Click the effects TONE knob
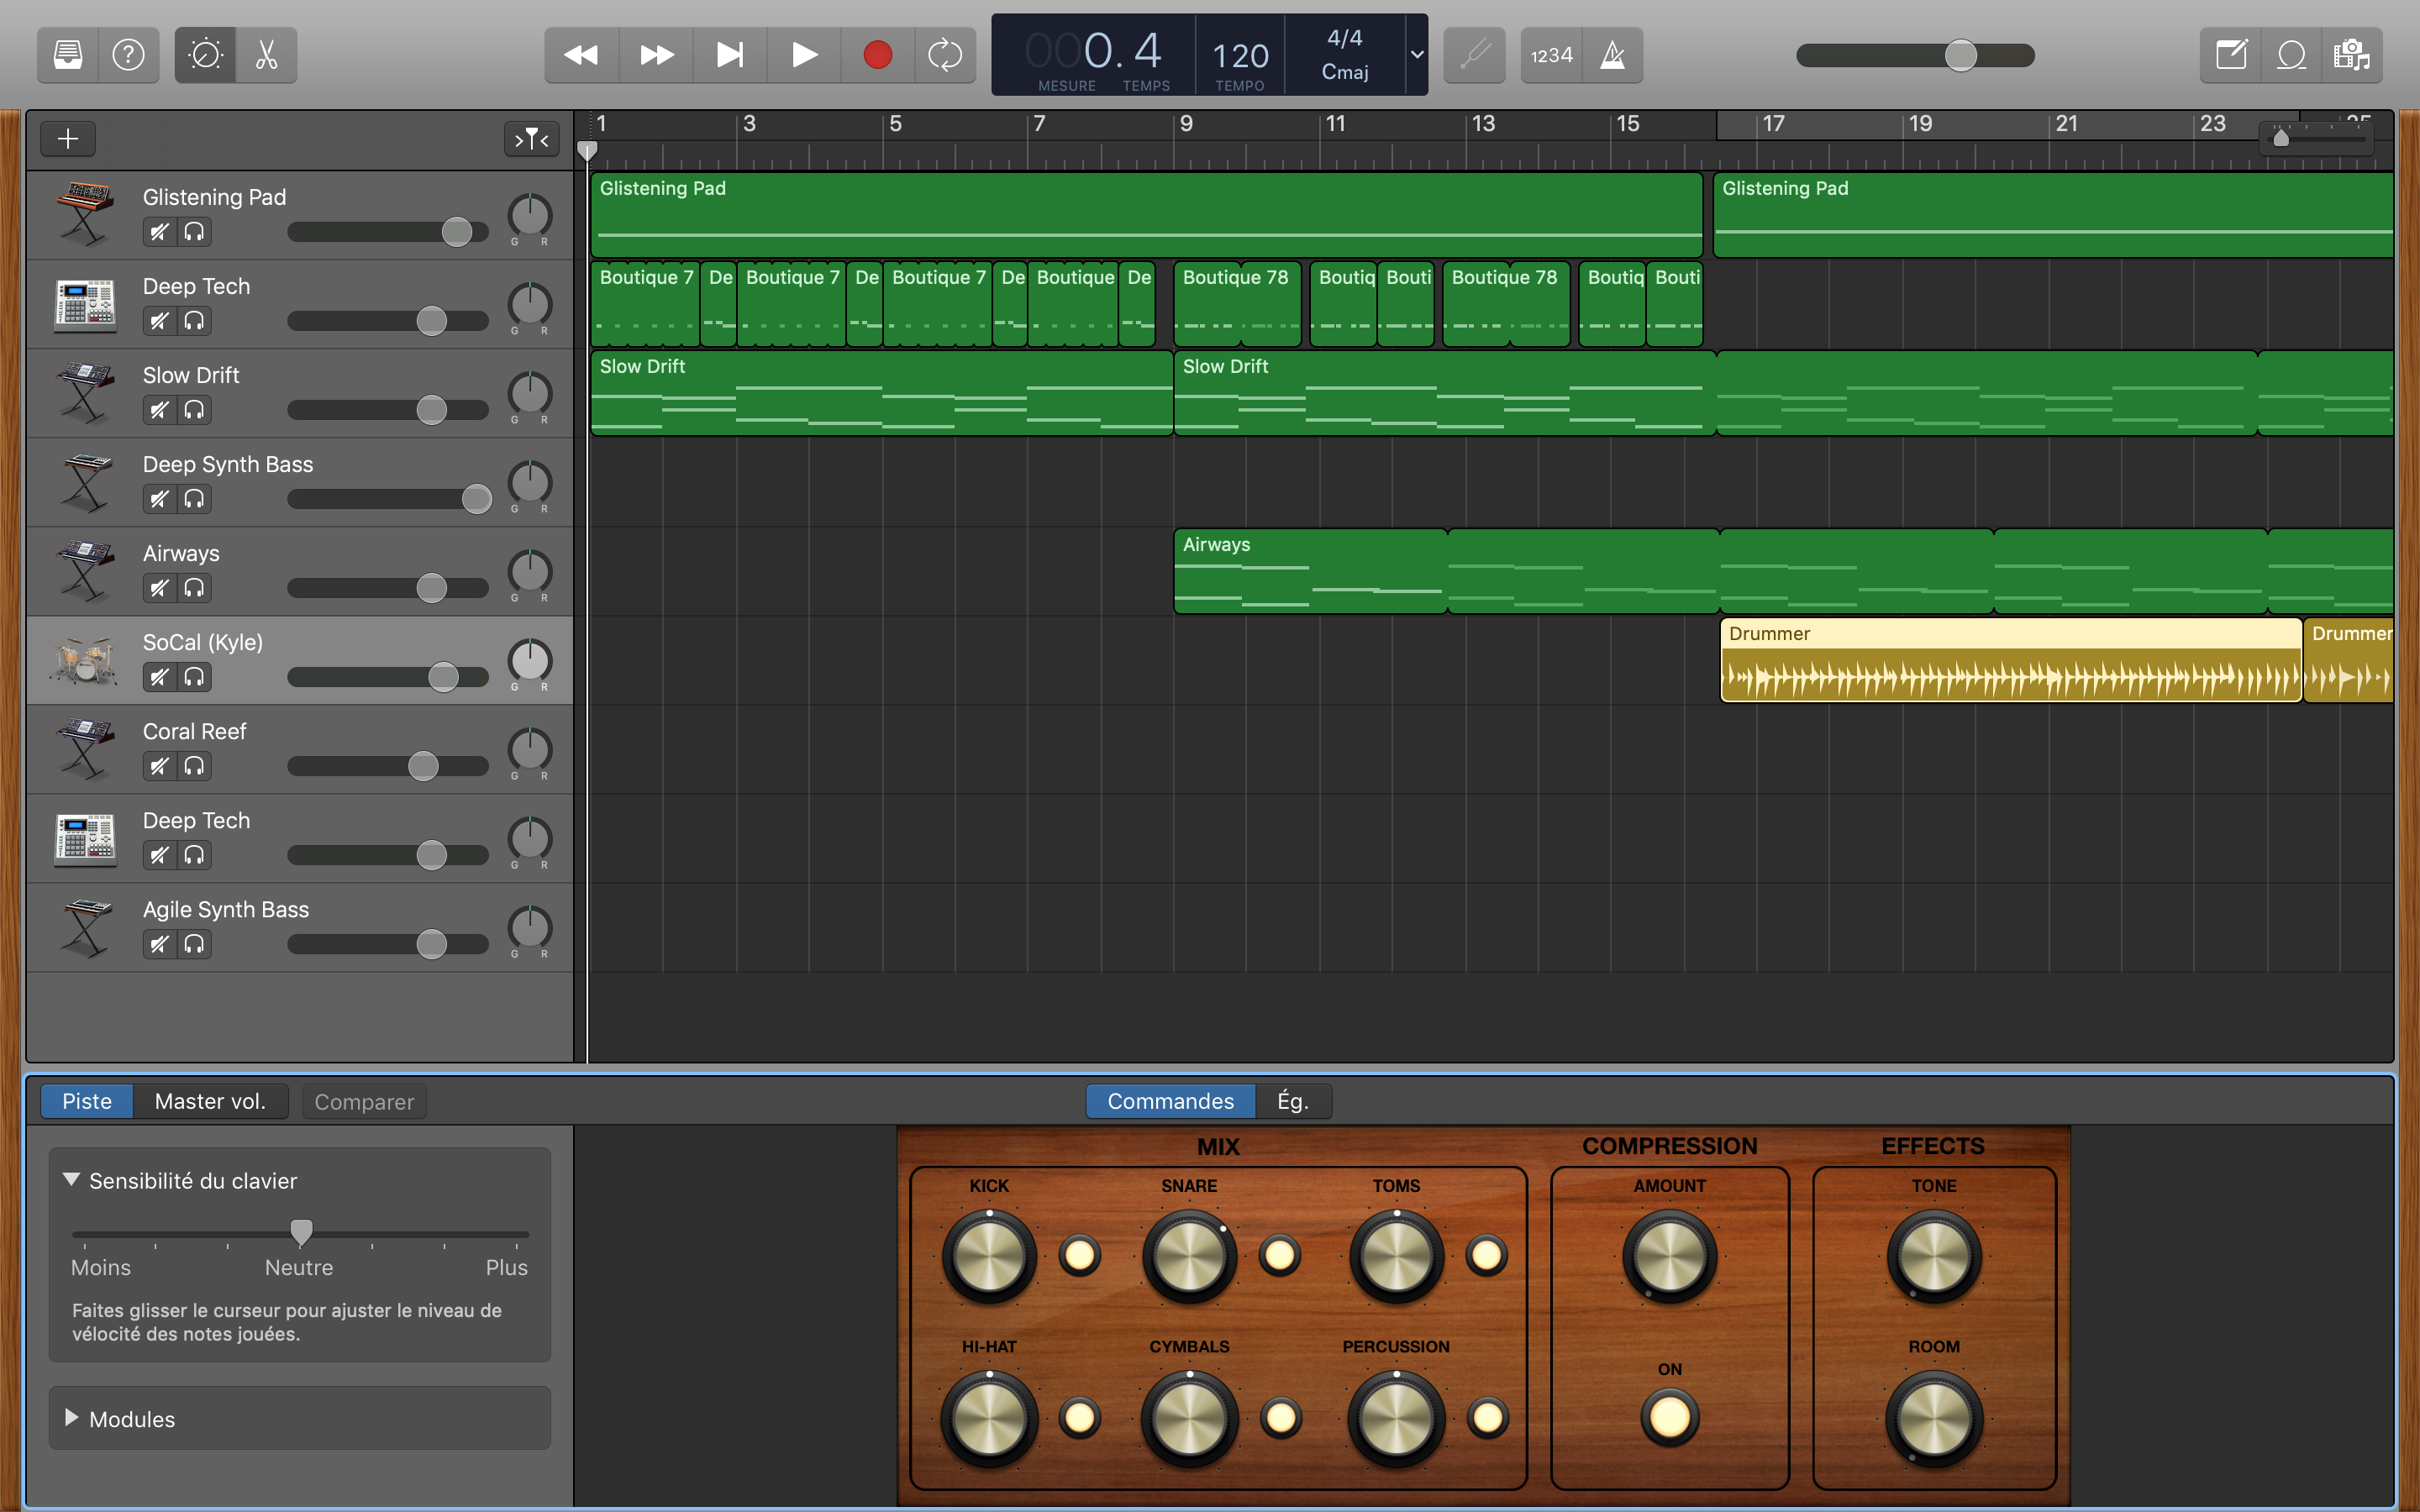The image size is (2420, 1512). click(x=1934, y=1257)
